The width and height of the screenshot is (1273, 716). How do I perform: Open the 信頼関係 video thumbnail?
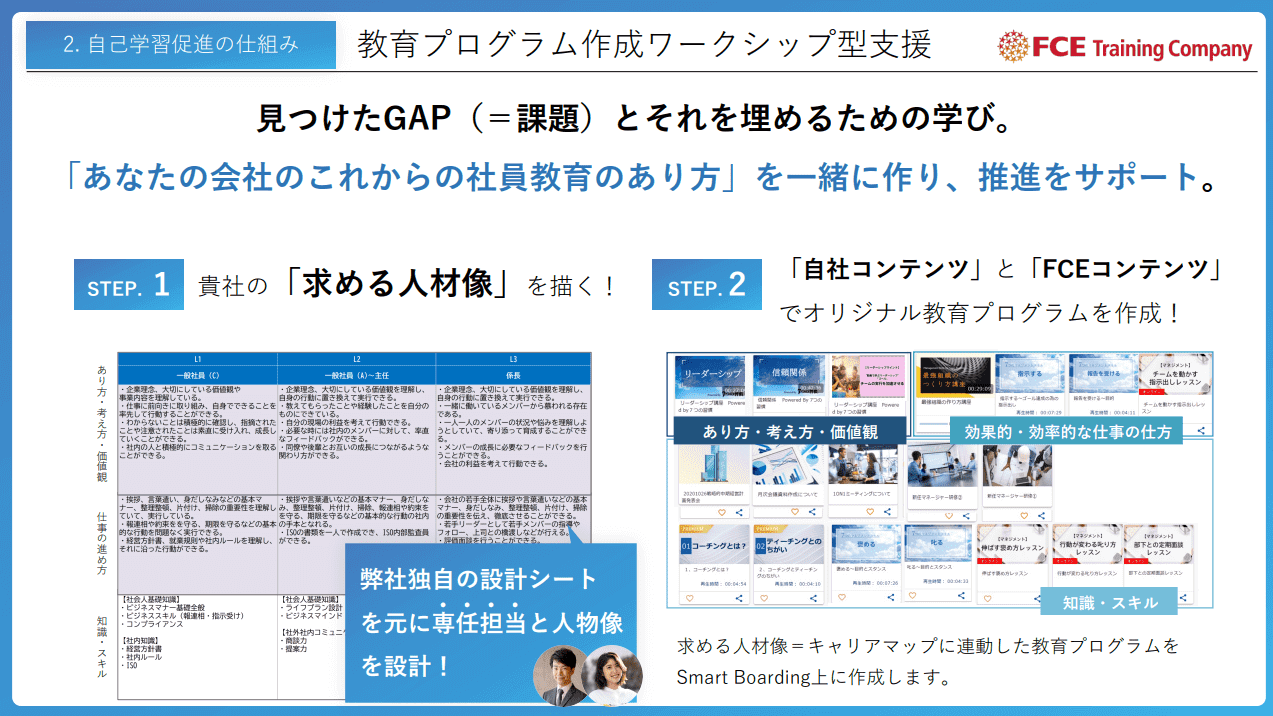point(788,377)
